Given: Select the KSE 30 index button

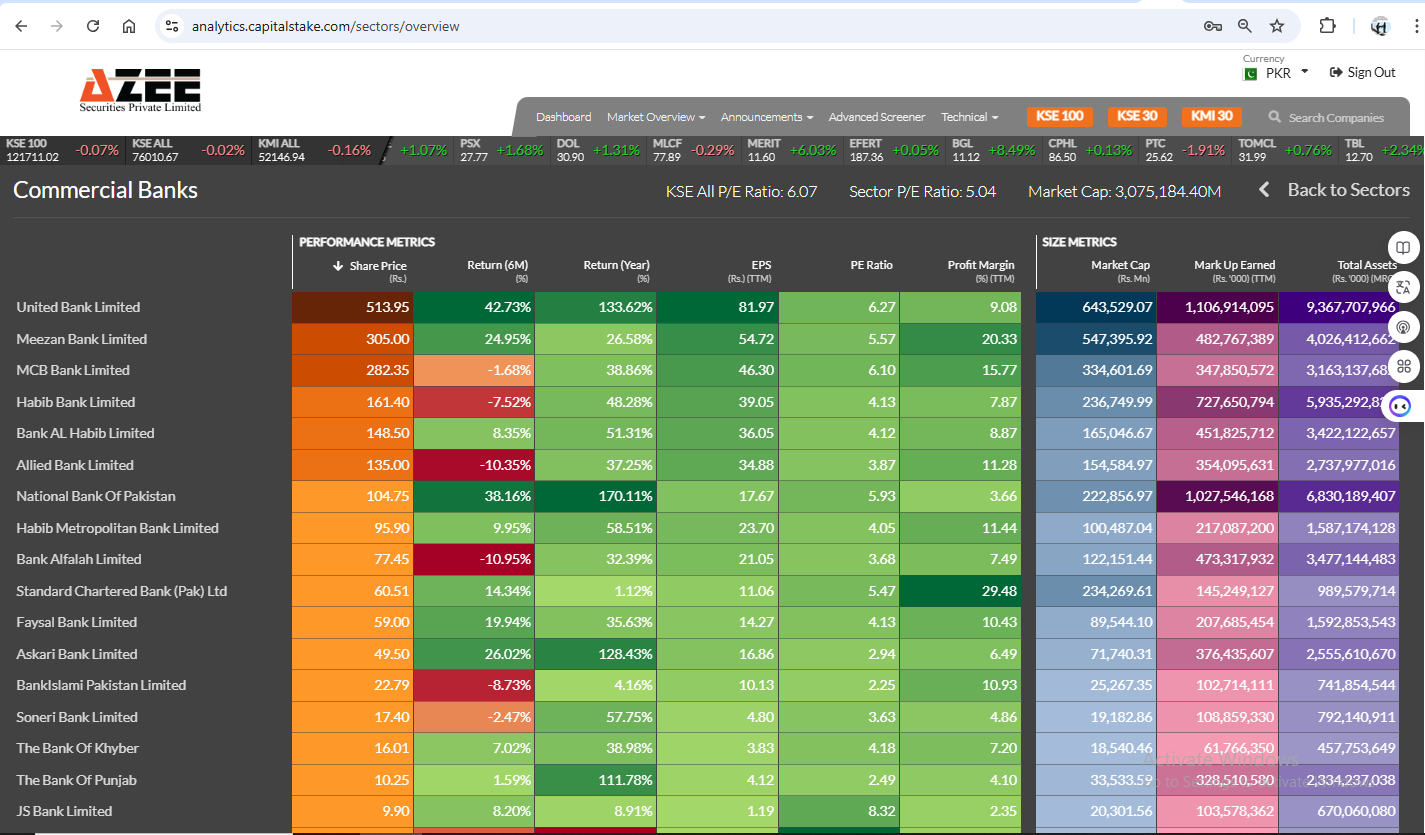Looking at the screenshot, I should (1137, 116).
